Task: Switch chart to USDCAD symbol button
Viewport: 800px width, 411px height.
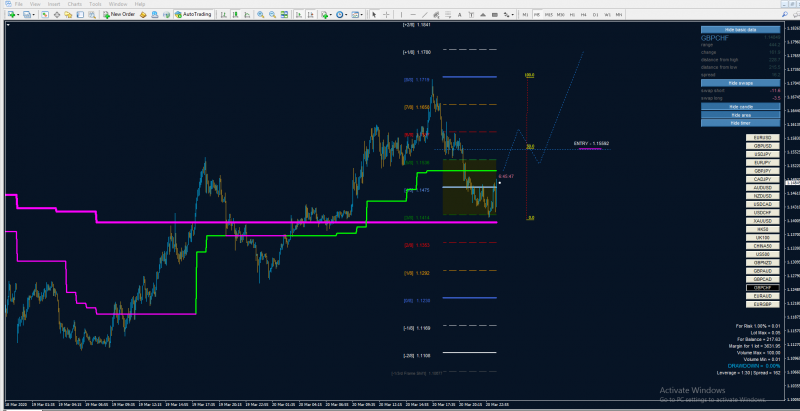Action: 763,204
